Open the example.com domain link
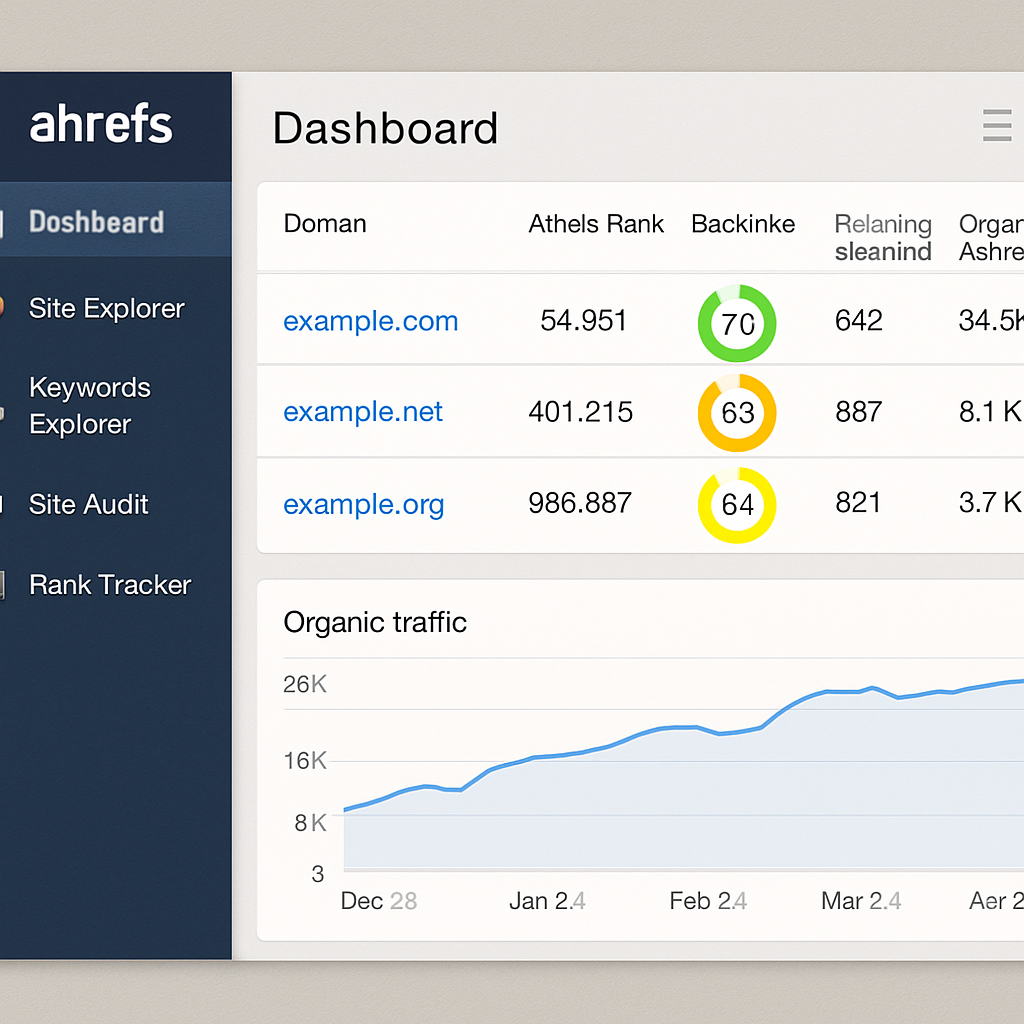Screen dimensions: 1024x1024 click(370, 321)
